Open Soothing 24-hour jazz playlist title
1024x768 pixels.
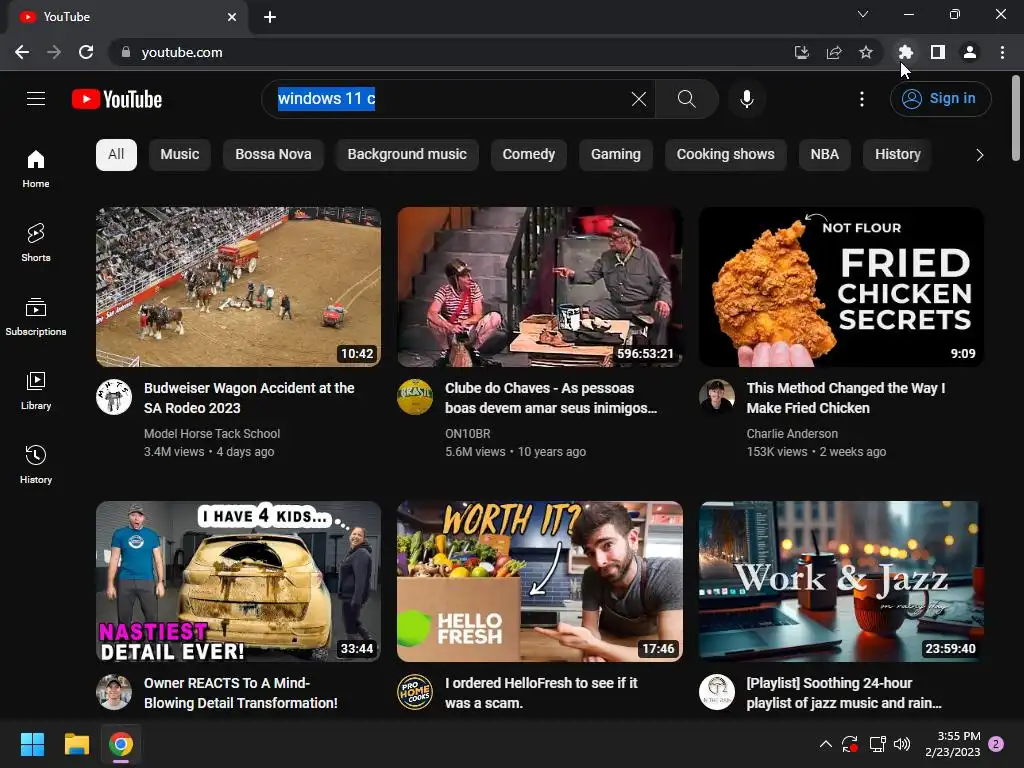tap(844, 693)
